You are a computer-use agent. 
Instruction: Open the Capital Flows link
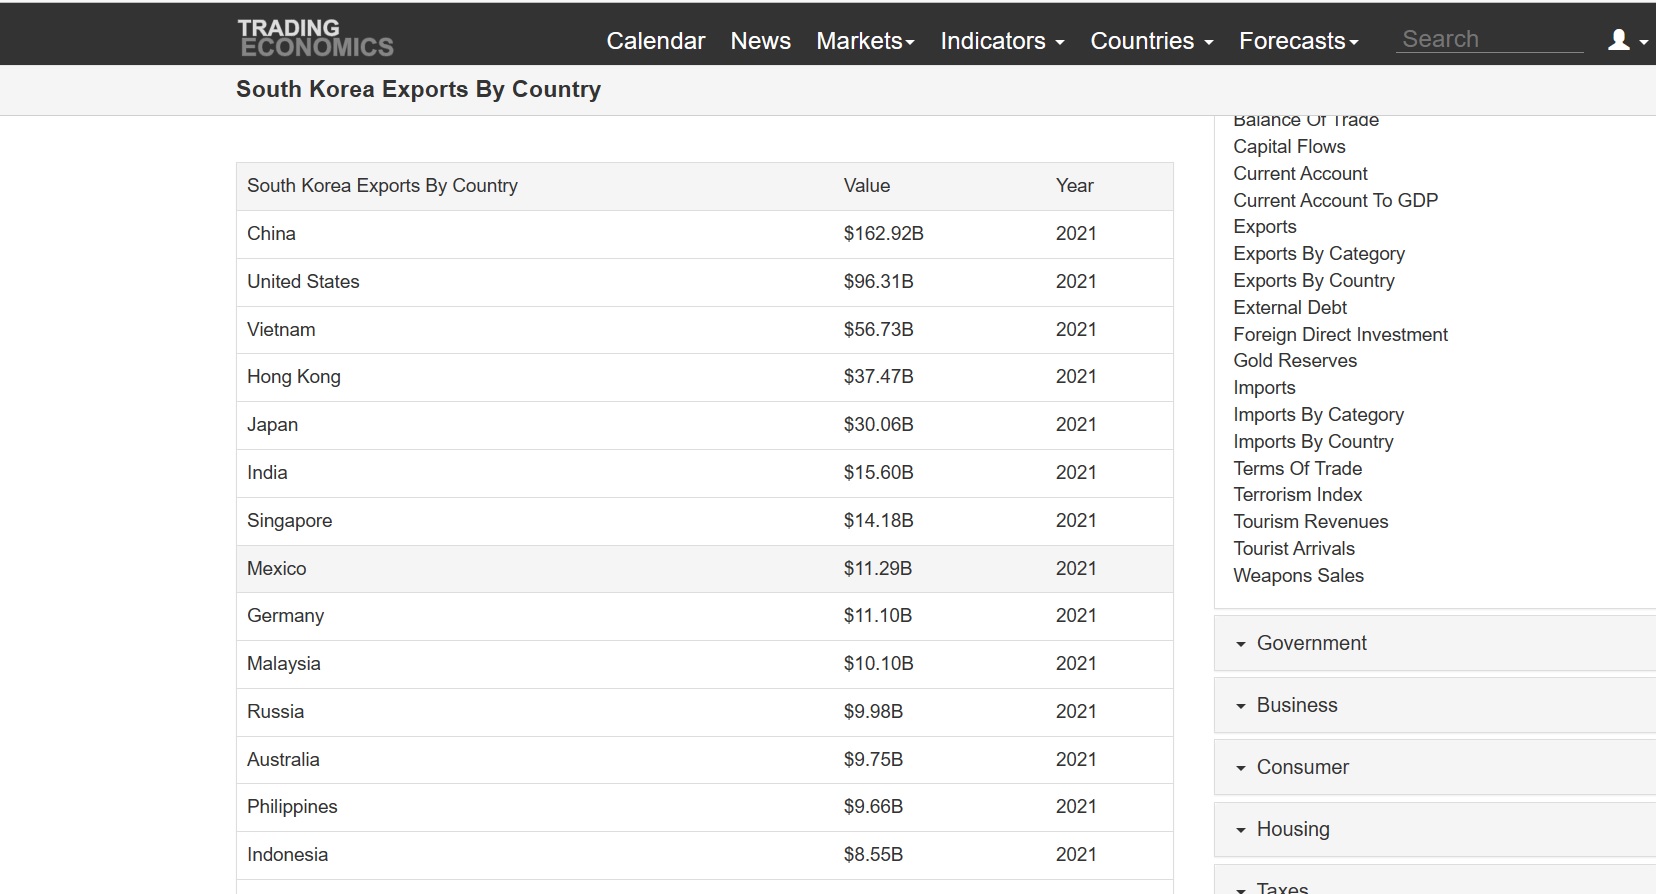1289,147
